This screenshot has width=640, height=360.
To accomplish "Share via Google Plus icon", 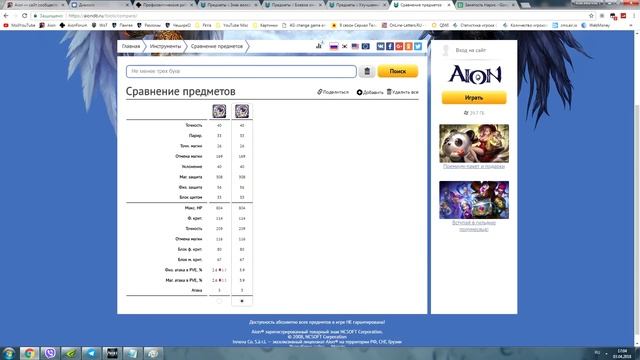I will [399, 47].
